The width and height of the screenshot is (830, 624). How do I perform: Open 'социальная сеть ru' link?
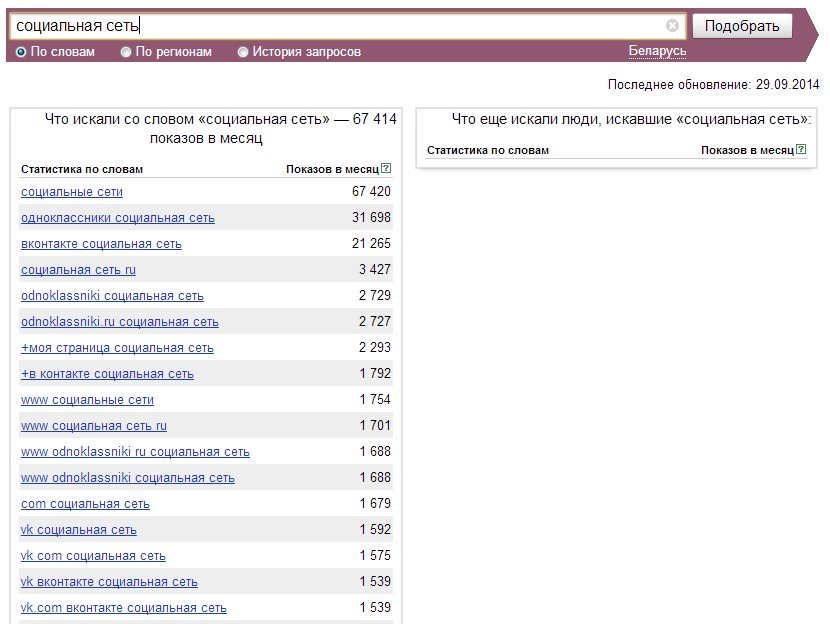[x=78, y=269]
